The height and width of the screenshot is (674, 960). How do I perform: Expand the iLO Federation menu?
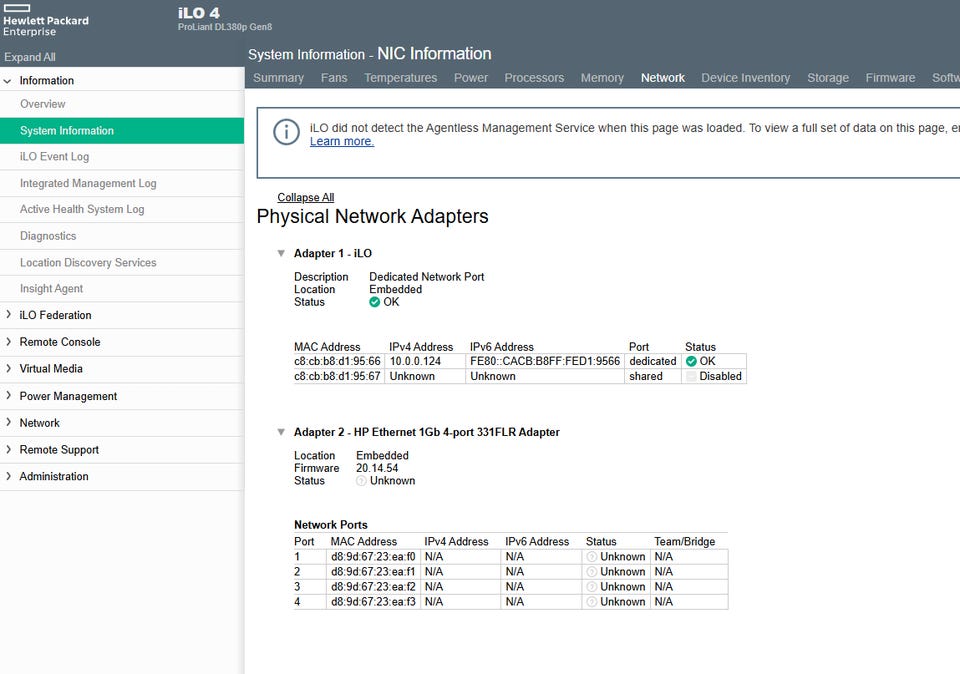[8, 315]
